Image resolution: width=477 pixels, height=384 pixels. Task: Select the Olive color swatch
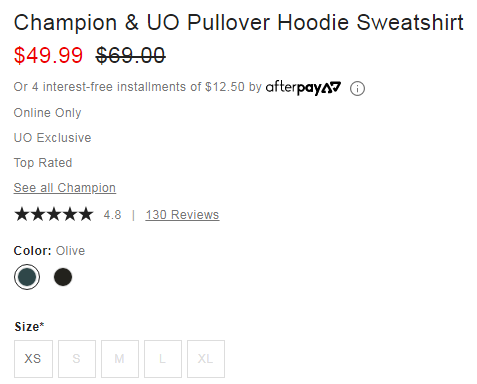click(x=27, y=277)
